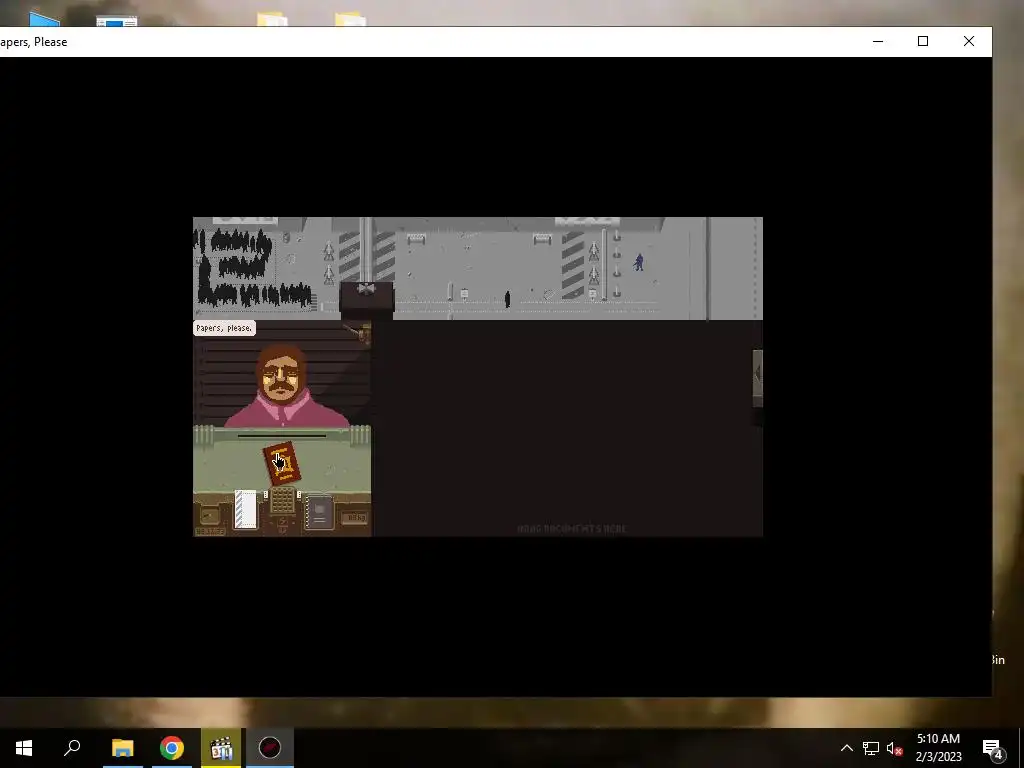Click the document slot on the counter
This screenshot has width=1024, height=768.
pyautogui.click(x=281, y=436)
